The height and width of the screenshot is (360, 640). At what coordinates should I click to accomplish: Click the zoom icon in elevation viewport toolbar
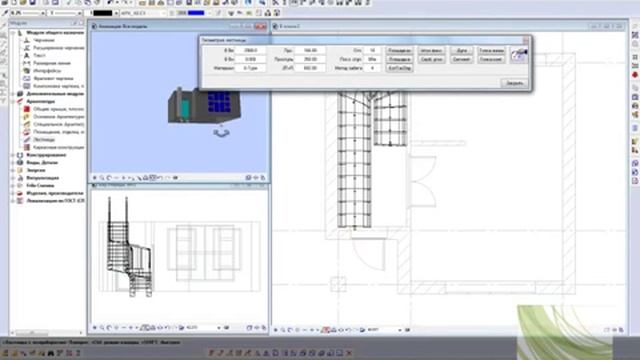click(x=102, y=327)
